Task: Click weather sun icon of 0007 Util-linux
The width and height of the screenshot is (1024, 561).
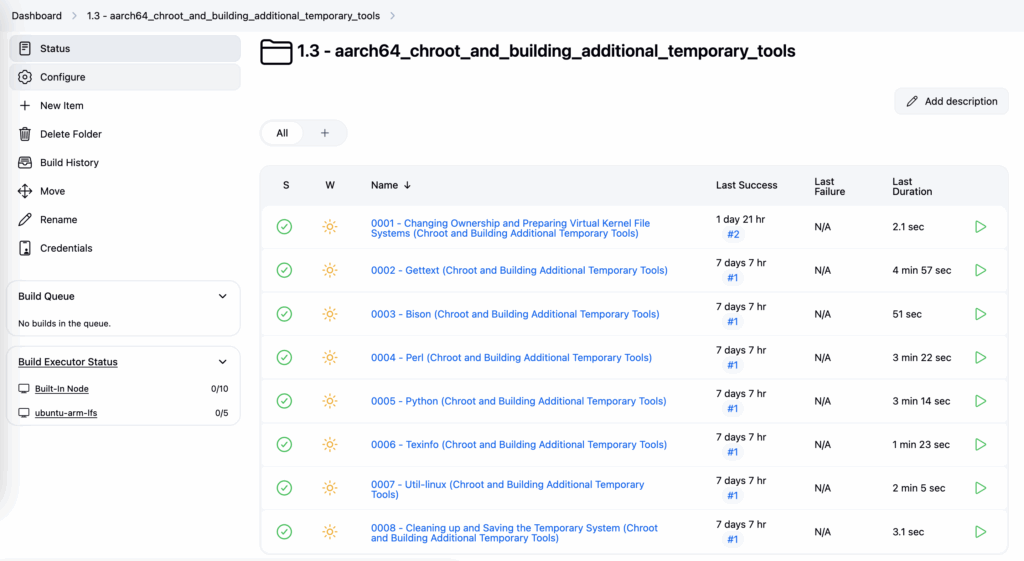Action: tap(330, 488)
